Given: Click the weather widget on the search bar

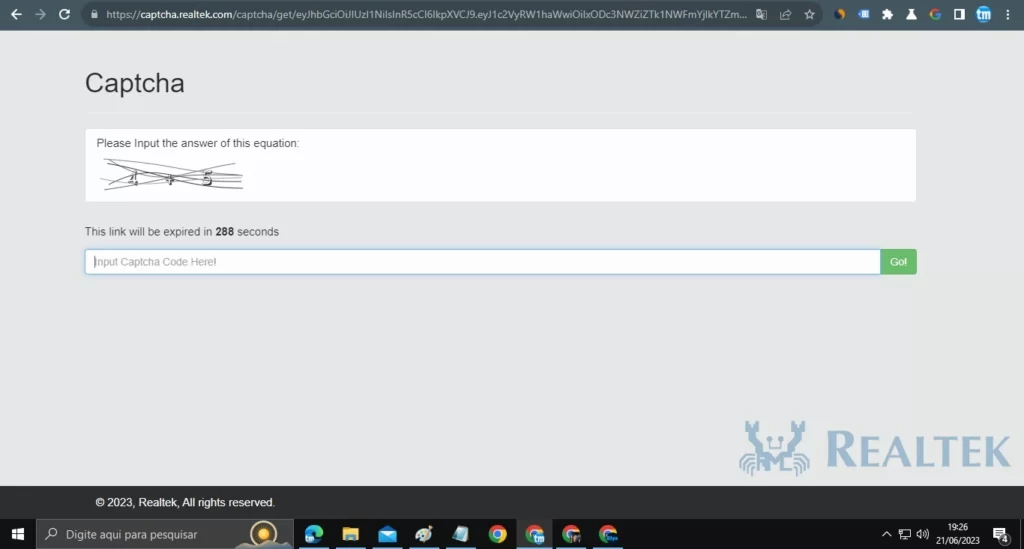Looking at the screenshot, I should tap(264, 534).
